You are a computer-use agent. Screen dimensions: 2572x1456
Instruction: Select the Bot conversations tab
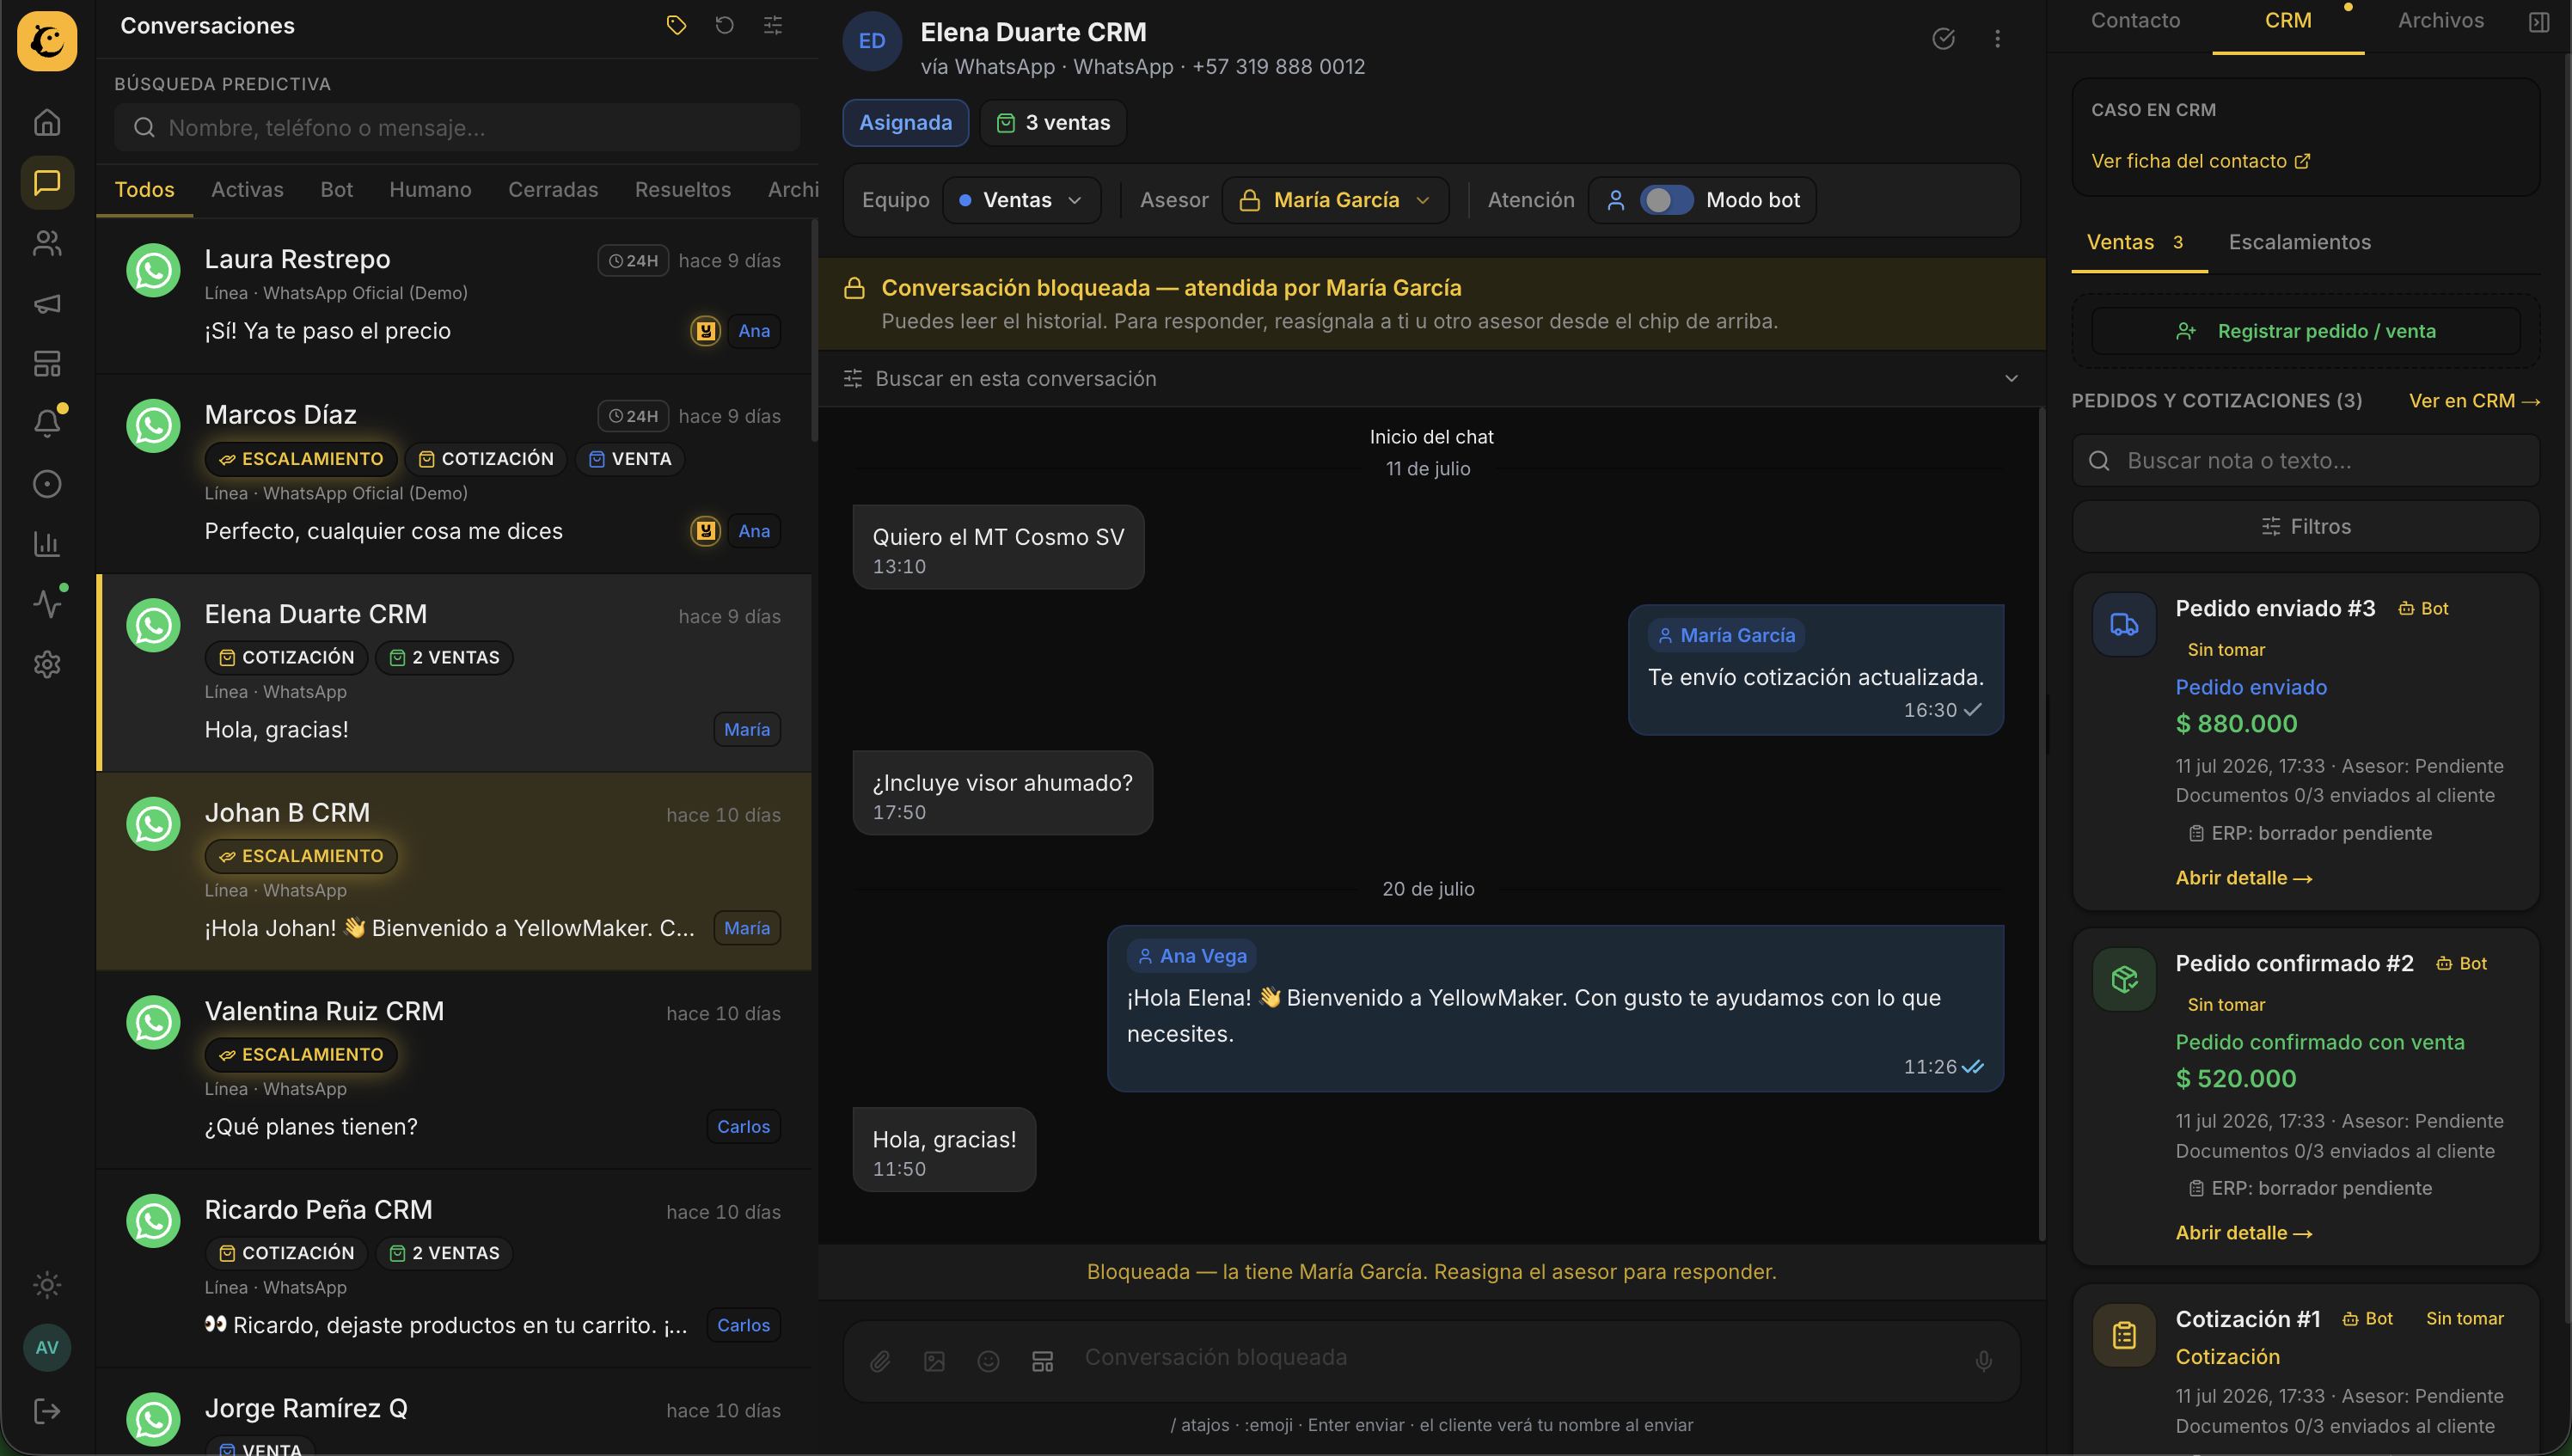(x=336, y=190)
